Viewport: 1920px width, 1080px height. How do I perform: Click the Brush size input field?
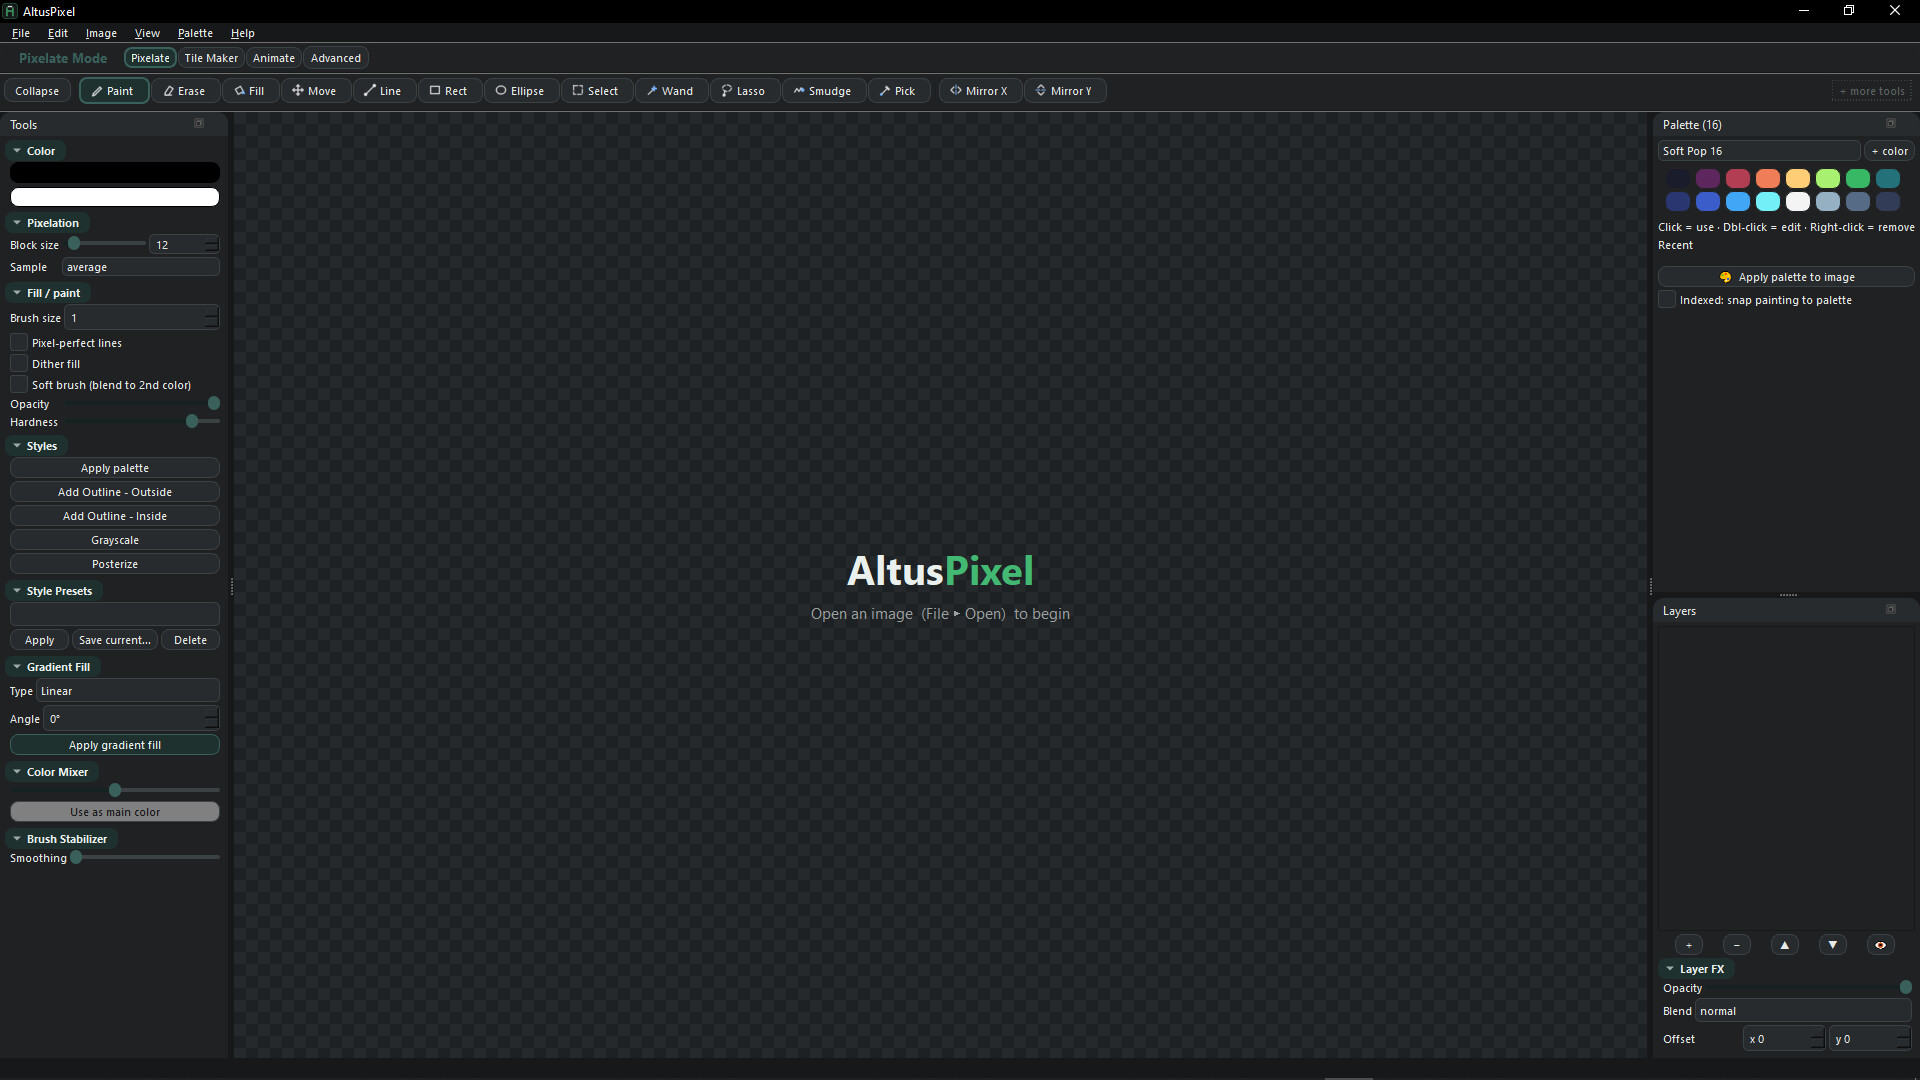click(x=141, y=318)
